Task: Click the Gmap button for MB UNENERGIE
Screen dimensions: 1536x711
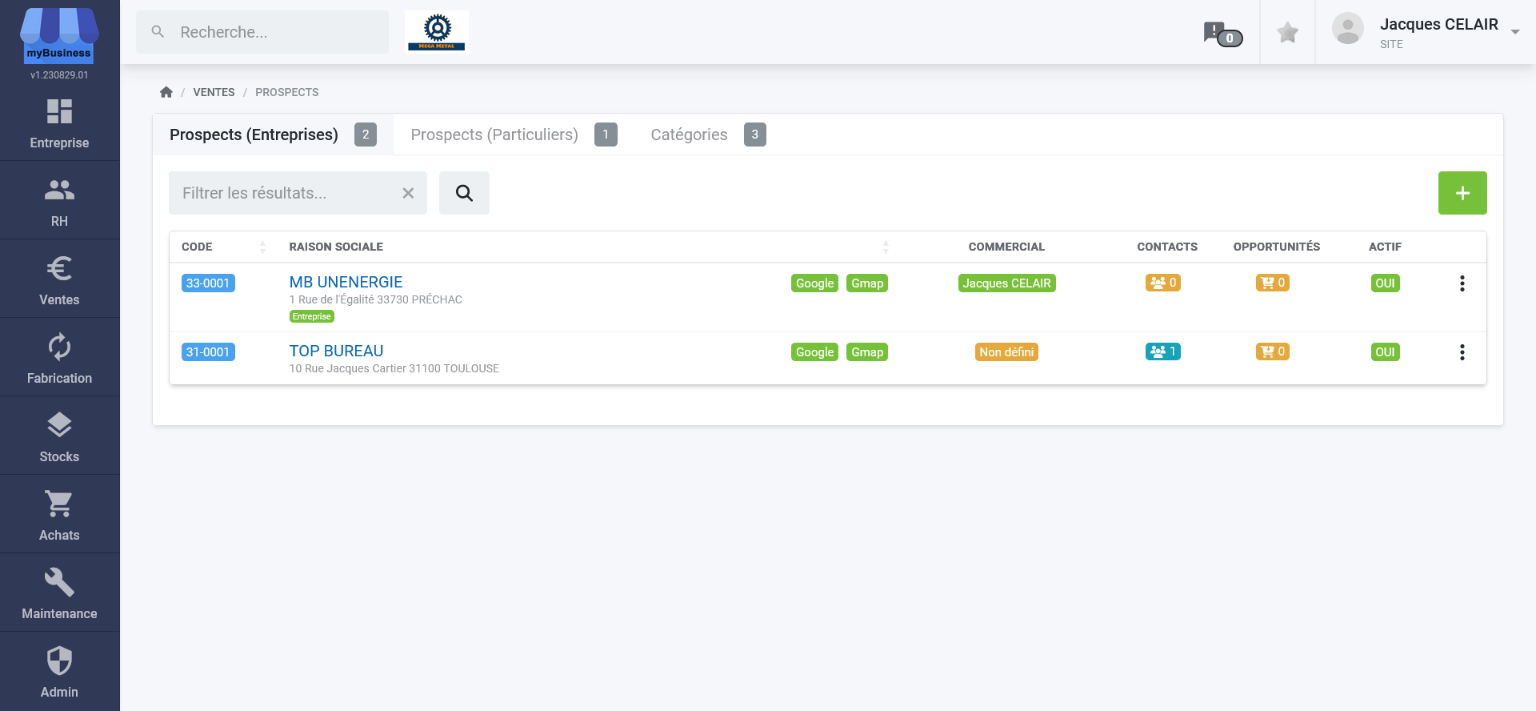Action: [x=867, y=283]
